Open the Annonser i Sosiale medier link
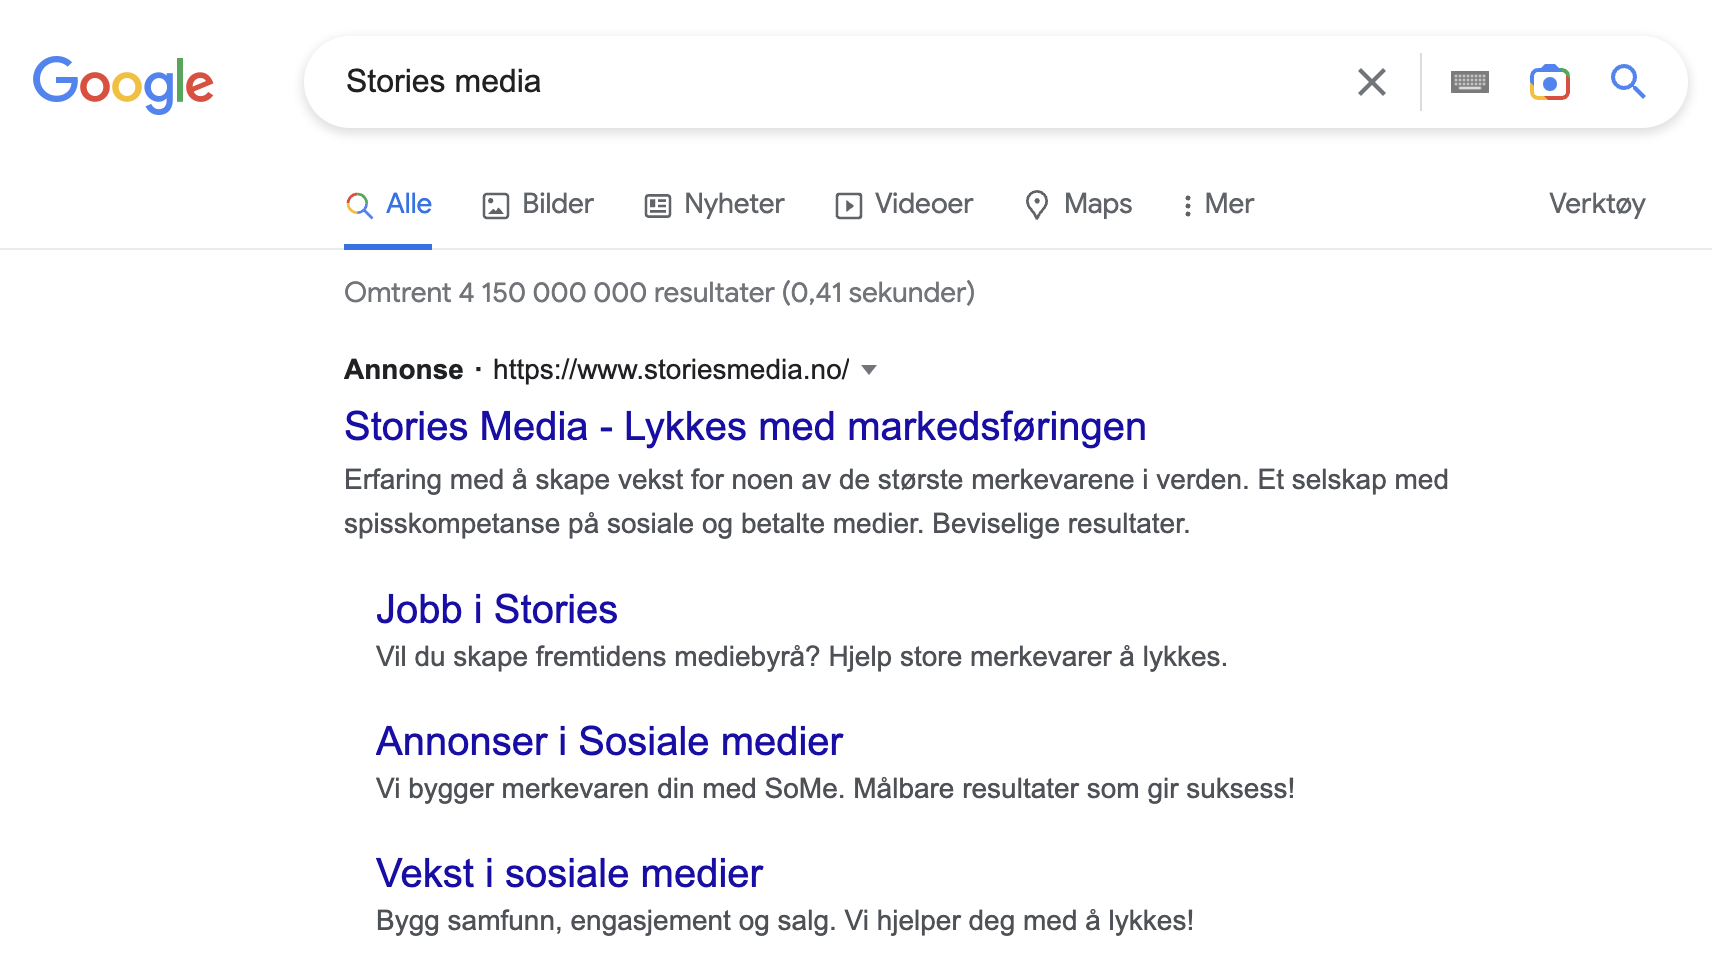 point(610,742)
